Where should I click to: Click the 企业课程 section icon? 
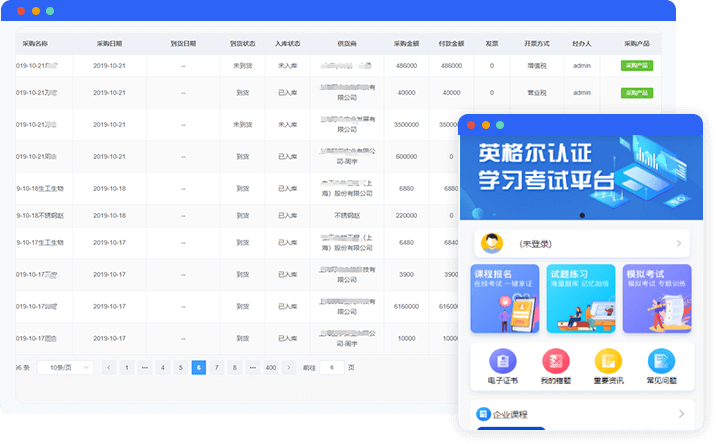click(x=483, y=414)
